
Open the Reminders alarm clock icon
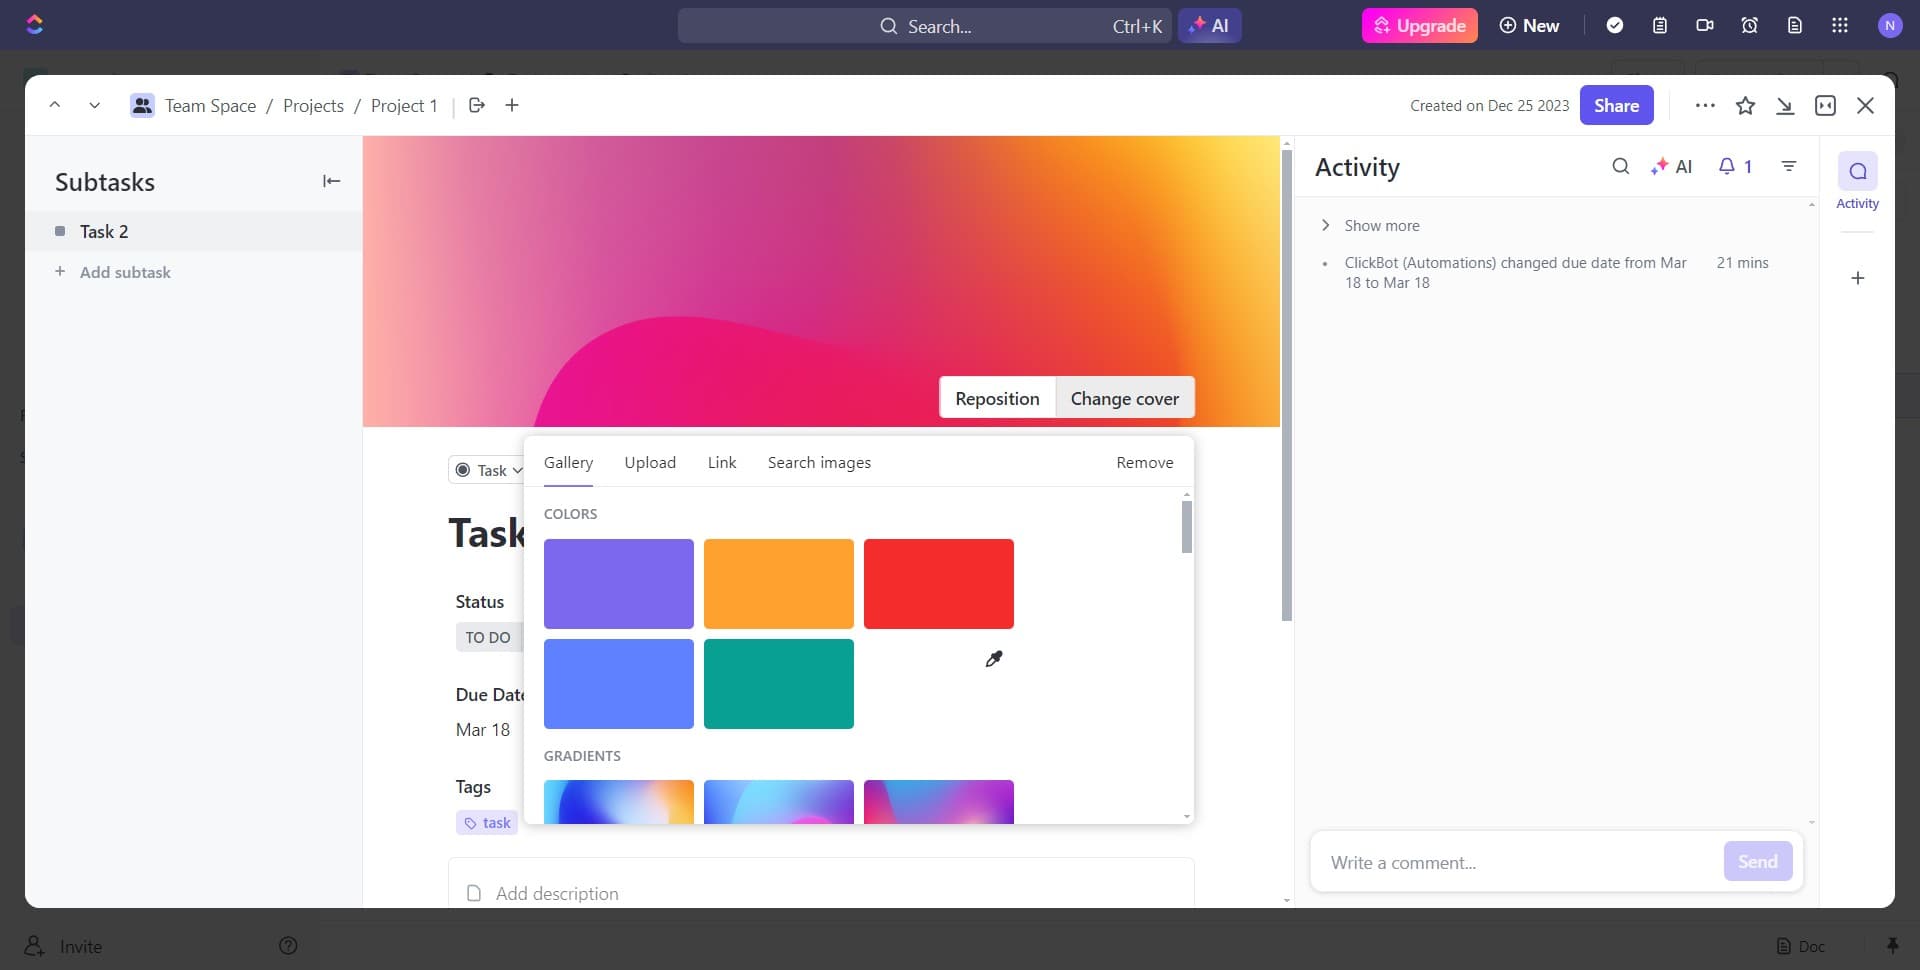pyautogui.click(x=1749, y=25)
